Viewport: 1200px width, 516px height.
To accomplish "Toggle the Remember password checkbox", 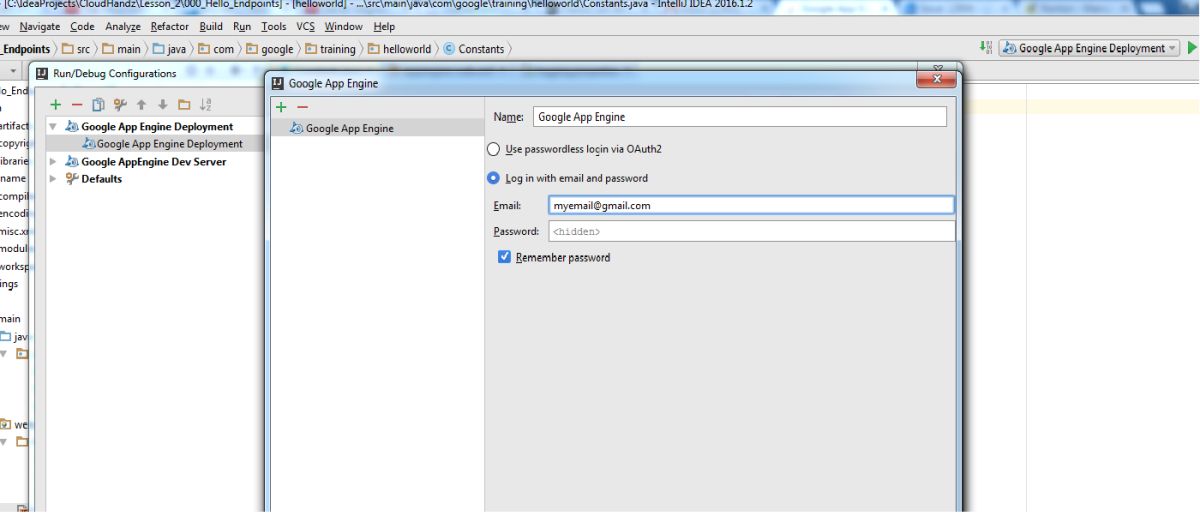I will coord(505,257).
